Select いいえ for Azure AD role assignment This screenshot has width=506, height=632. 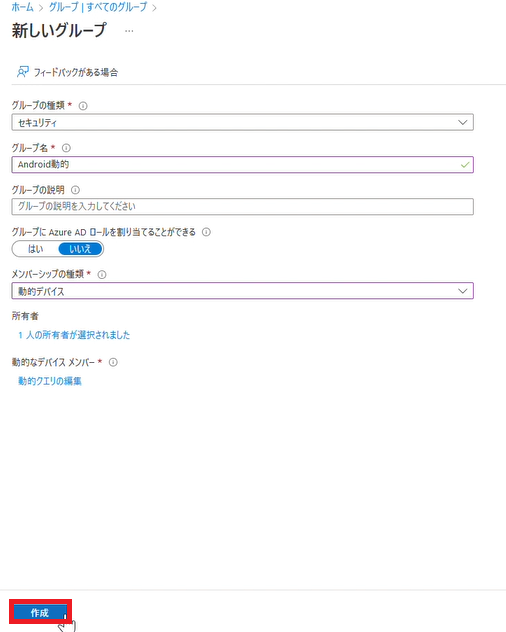pos(80,249)
